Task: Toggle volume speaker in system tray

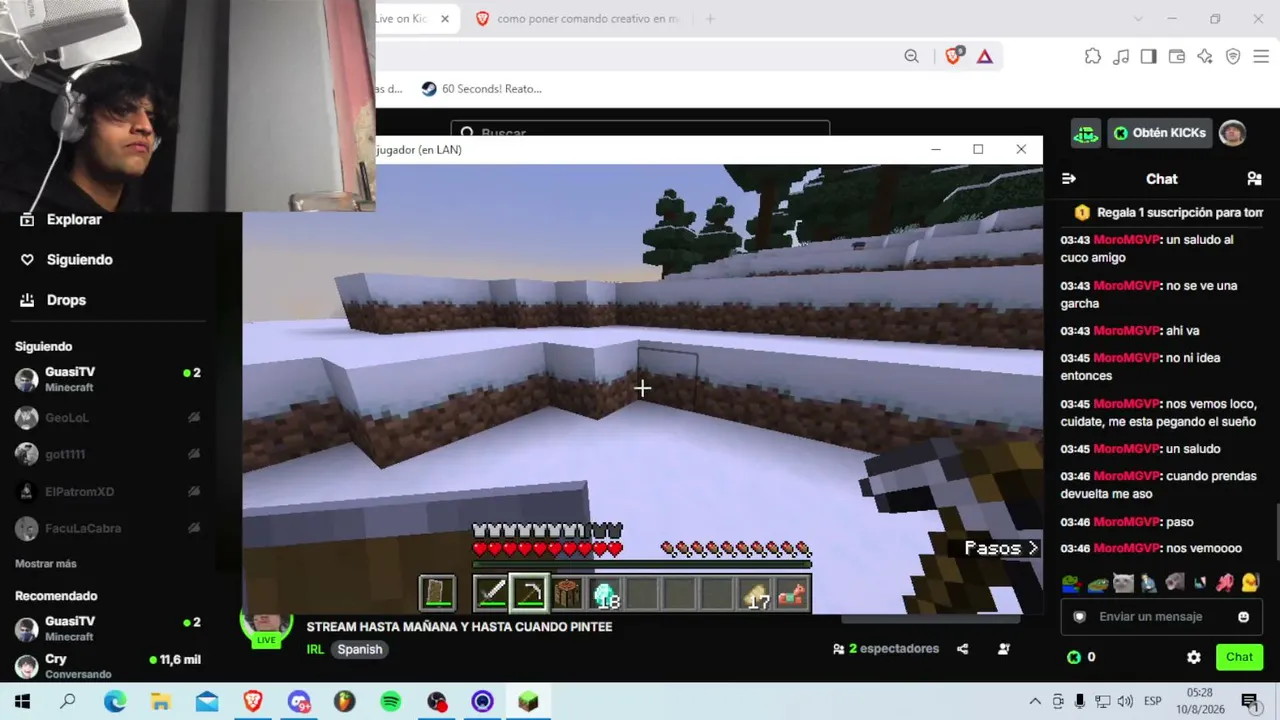Action: 1125,702
